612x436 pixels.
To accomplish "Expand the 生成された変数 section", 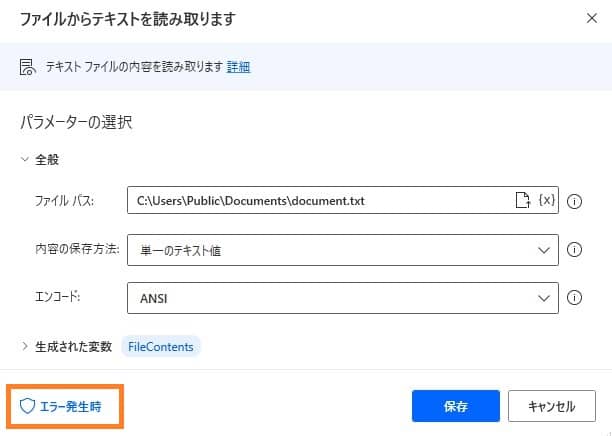I will (25, 347).
